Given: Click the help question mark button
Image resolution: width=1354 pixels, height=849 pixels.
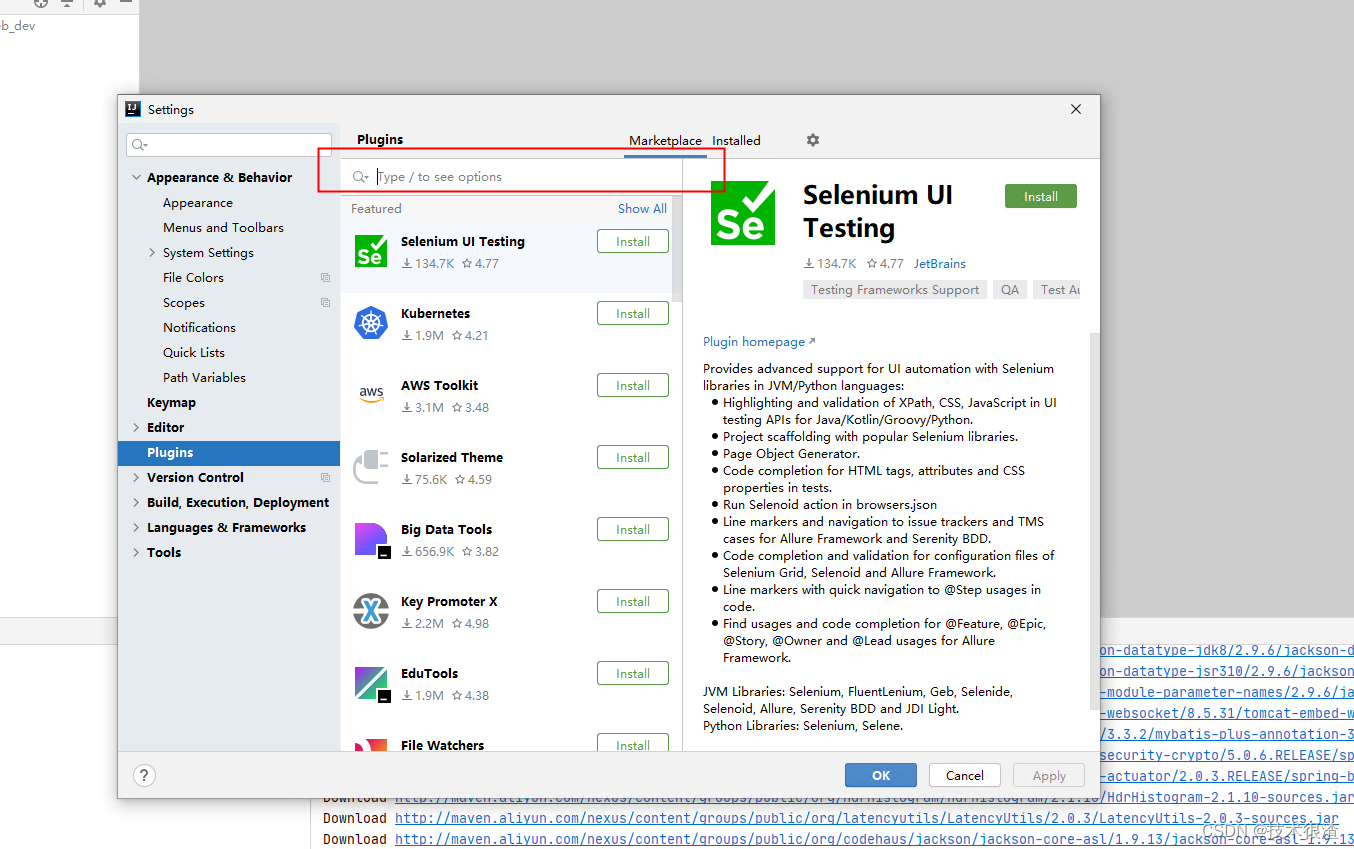Looking at the screenshot, I should [x=144, y=775].
